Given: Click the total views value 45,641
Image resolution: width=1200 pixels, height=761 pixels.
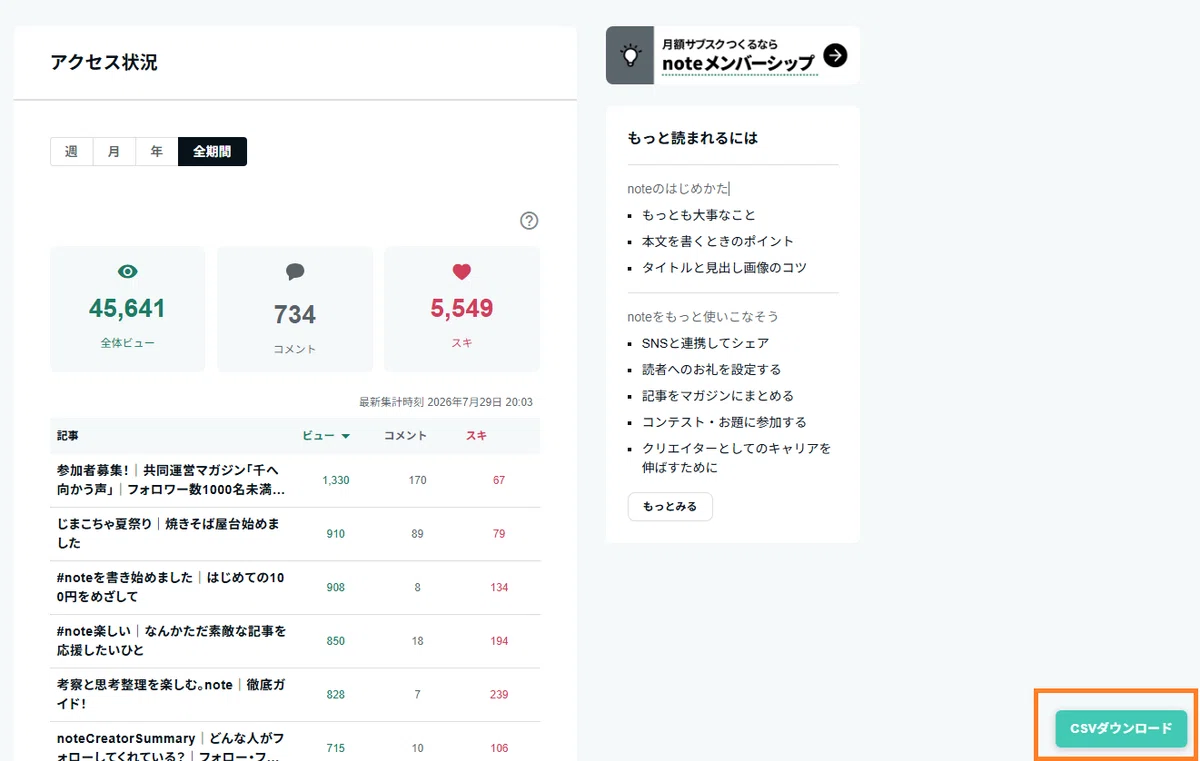Looking at the screenshot, I should (x=127, y=309).
